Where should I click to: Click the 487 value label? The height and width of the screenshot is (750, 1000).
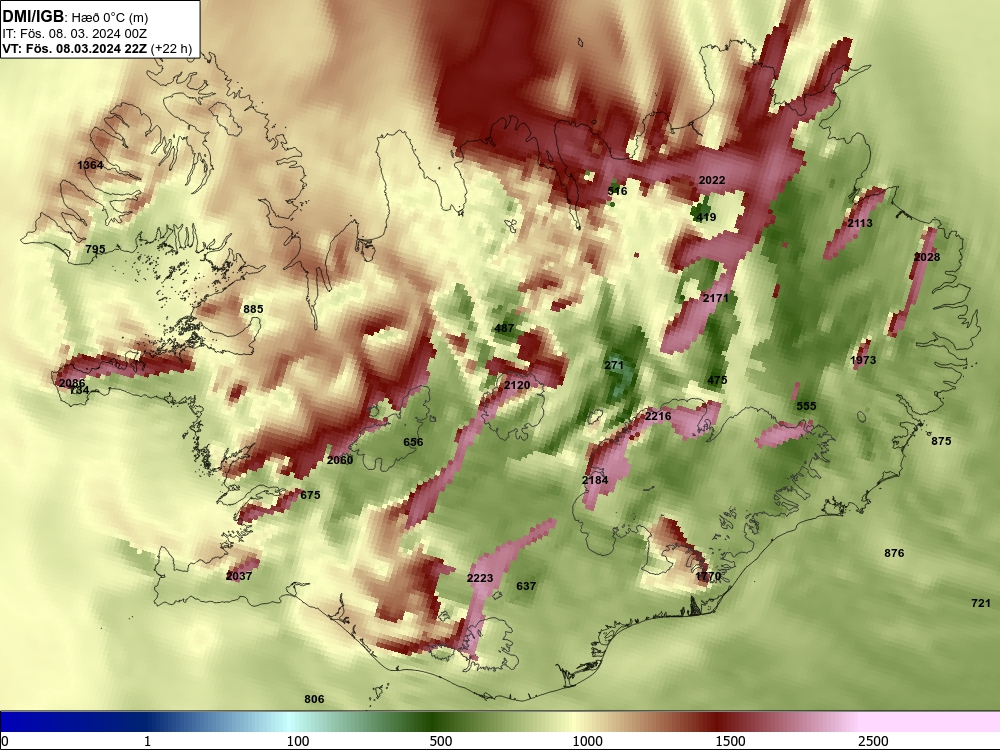click(504, 328)
